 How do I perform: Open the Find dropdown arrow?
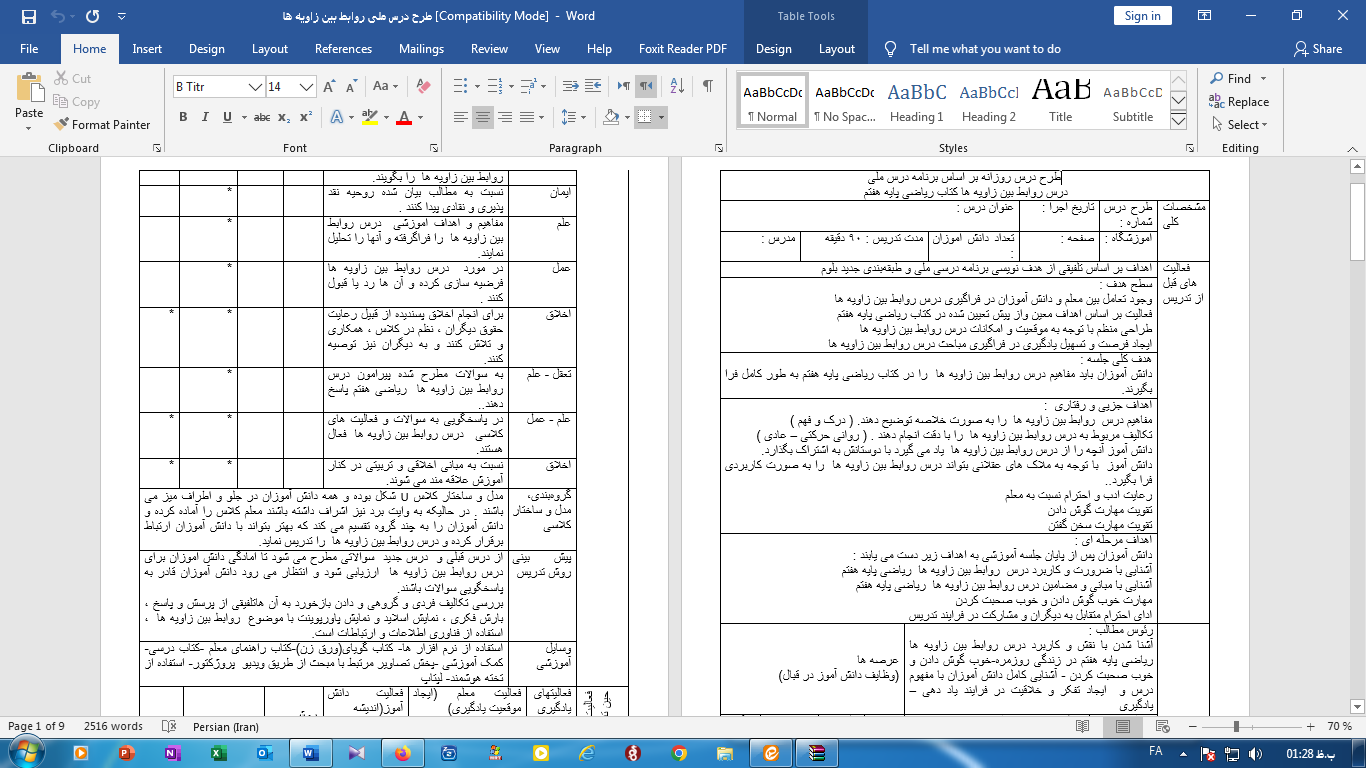[x=1263, y=79]
